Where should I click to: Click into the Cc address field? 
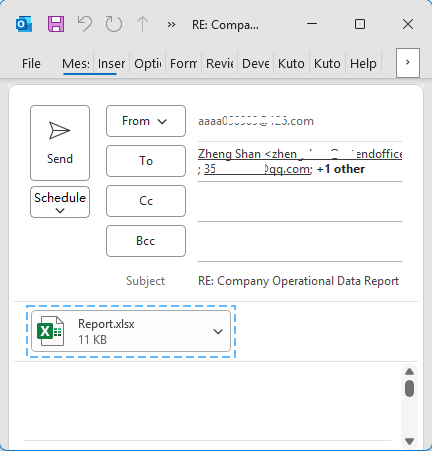(x=300, y=202)
